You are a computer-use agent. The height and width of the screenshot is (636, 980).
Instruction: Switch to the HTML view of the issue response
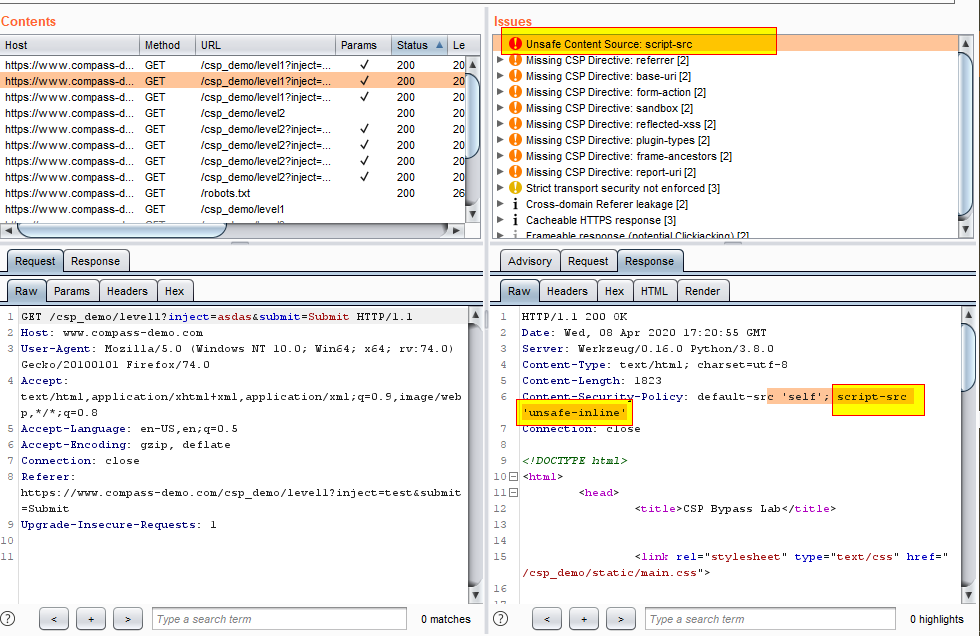click(654, 291)
